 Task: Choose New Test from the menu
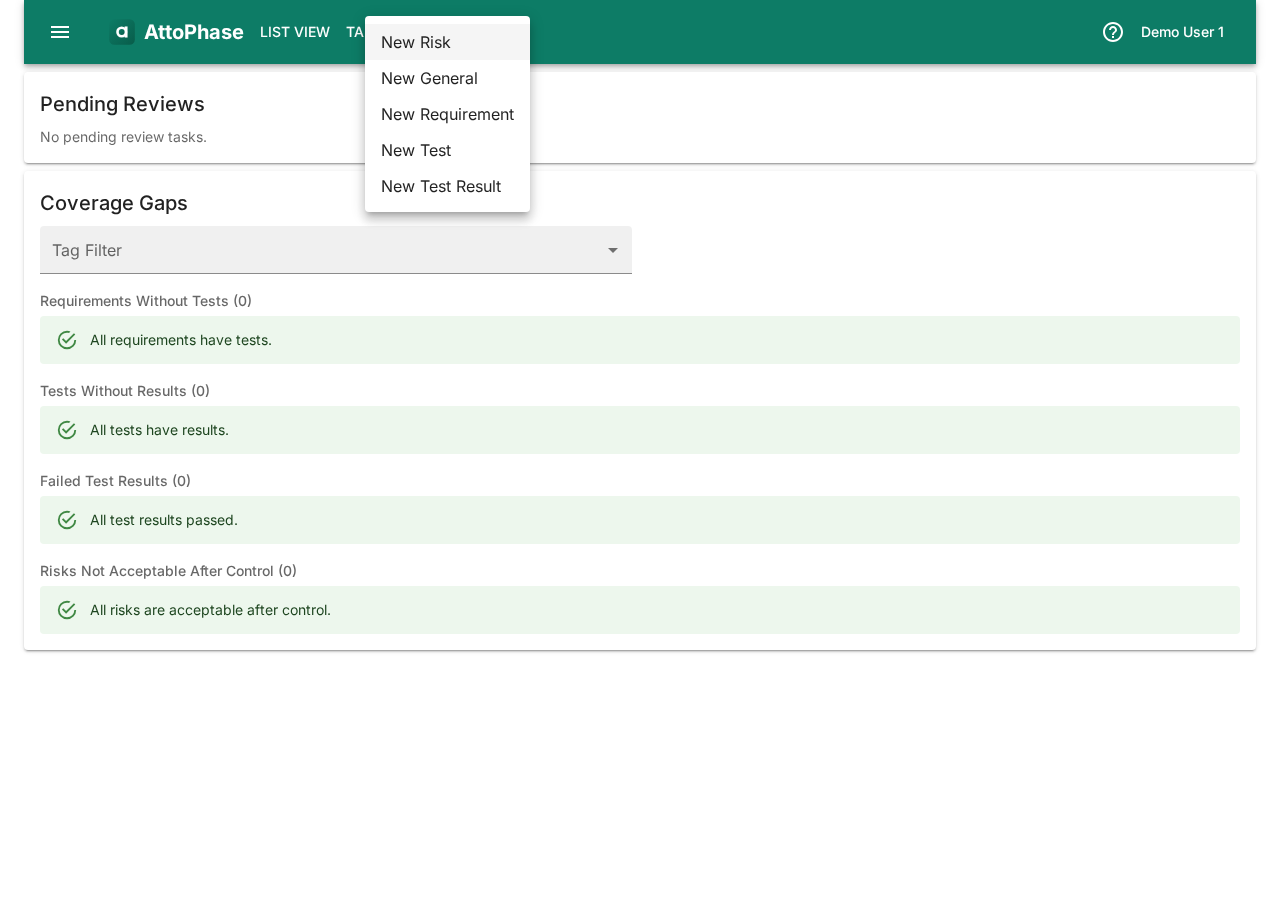[416, 150]
